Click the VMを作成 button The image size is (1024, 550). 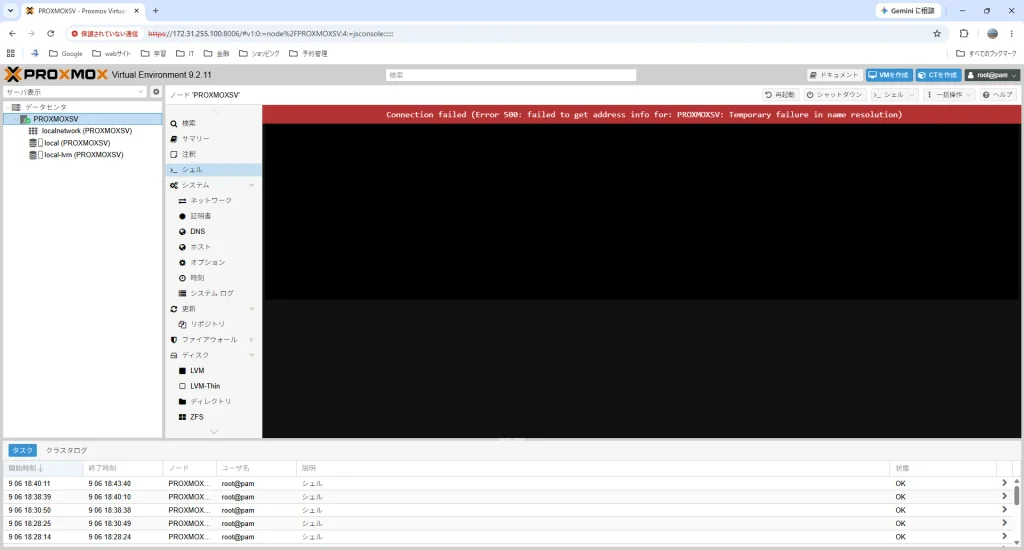(889, 75)
